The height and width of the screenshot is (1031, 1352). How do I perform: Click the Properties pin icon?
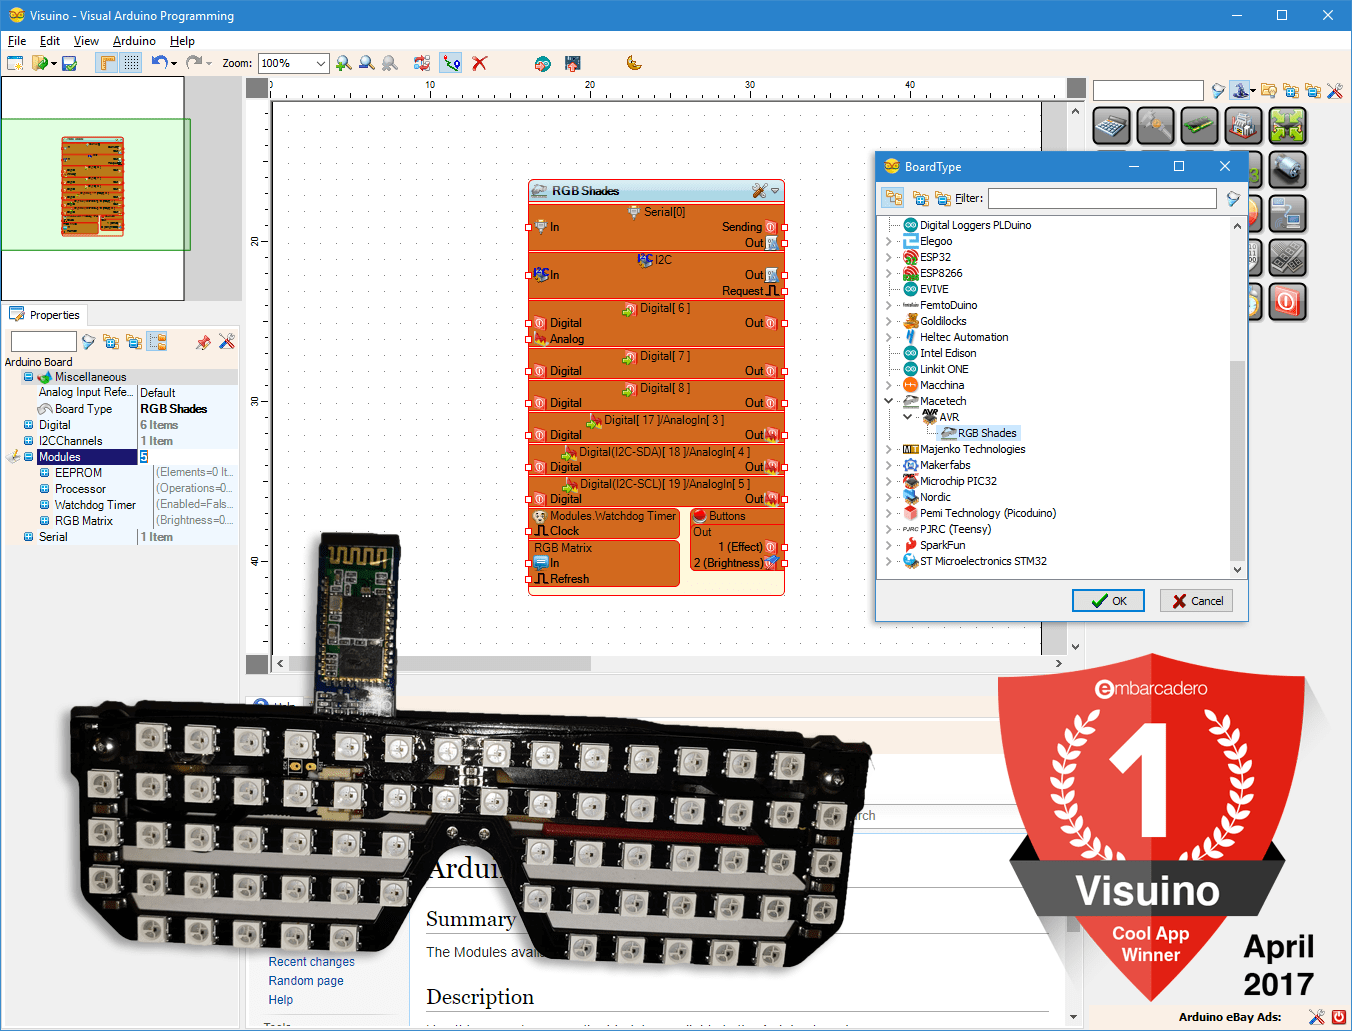click(204, 342)
